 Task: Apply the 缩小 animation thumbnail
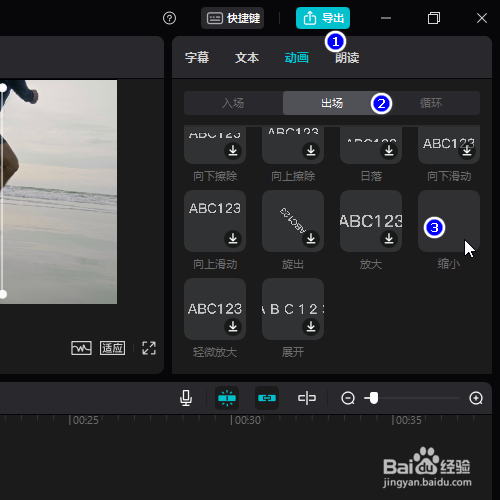click(449, 221)
